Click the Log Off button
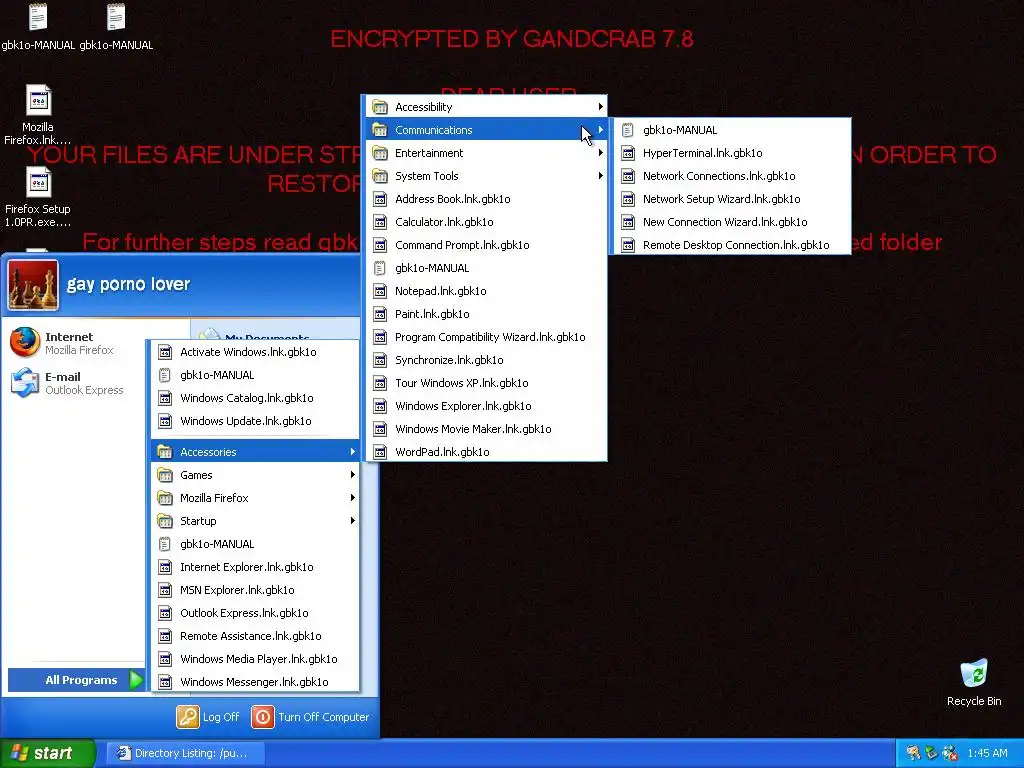 pyautogui.click(x=208, y=716)
